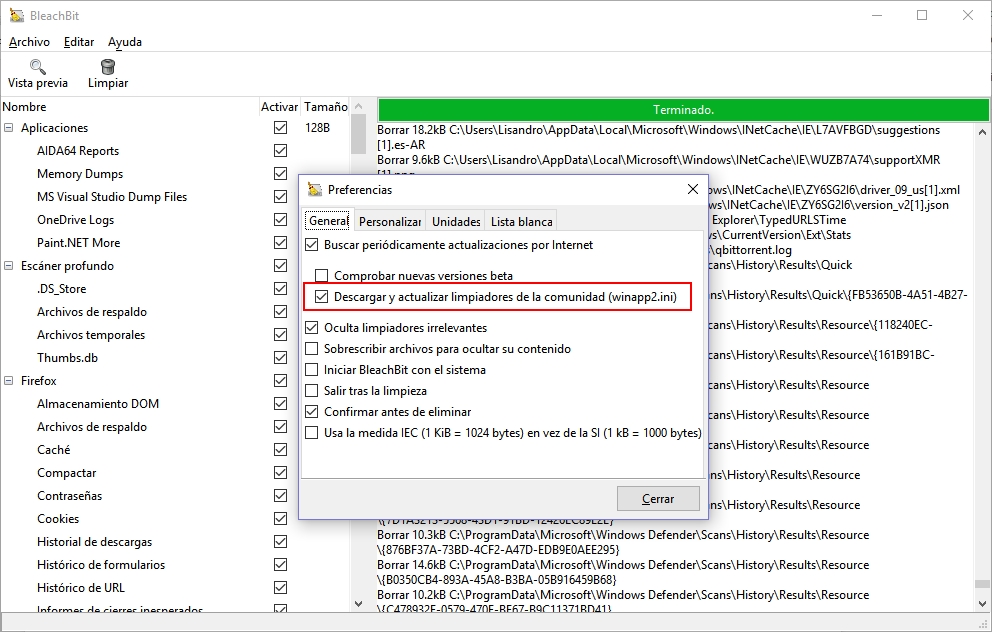Screen dimensions: 992x632
Task: Select the Compactar tree item
Action: pyautogui.click(x=66, y=473)
